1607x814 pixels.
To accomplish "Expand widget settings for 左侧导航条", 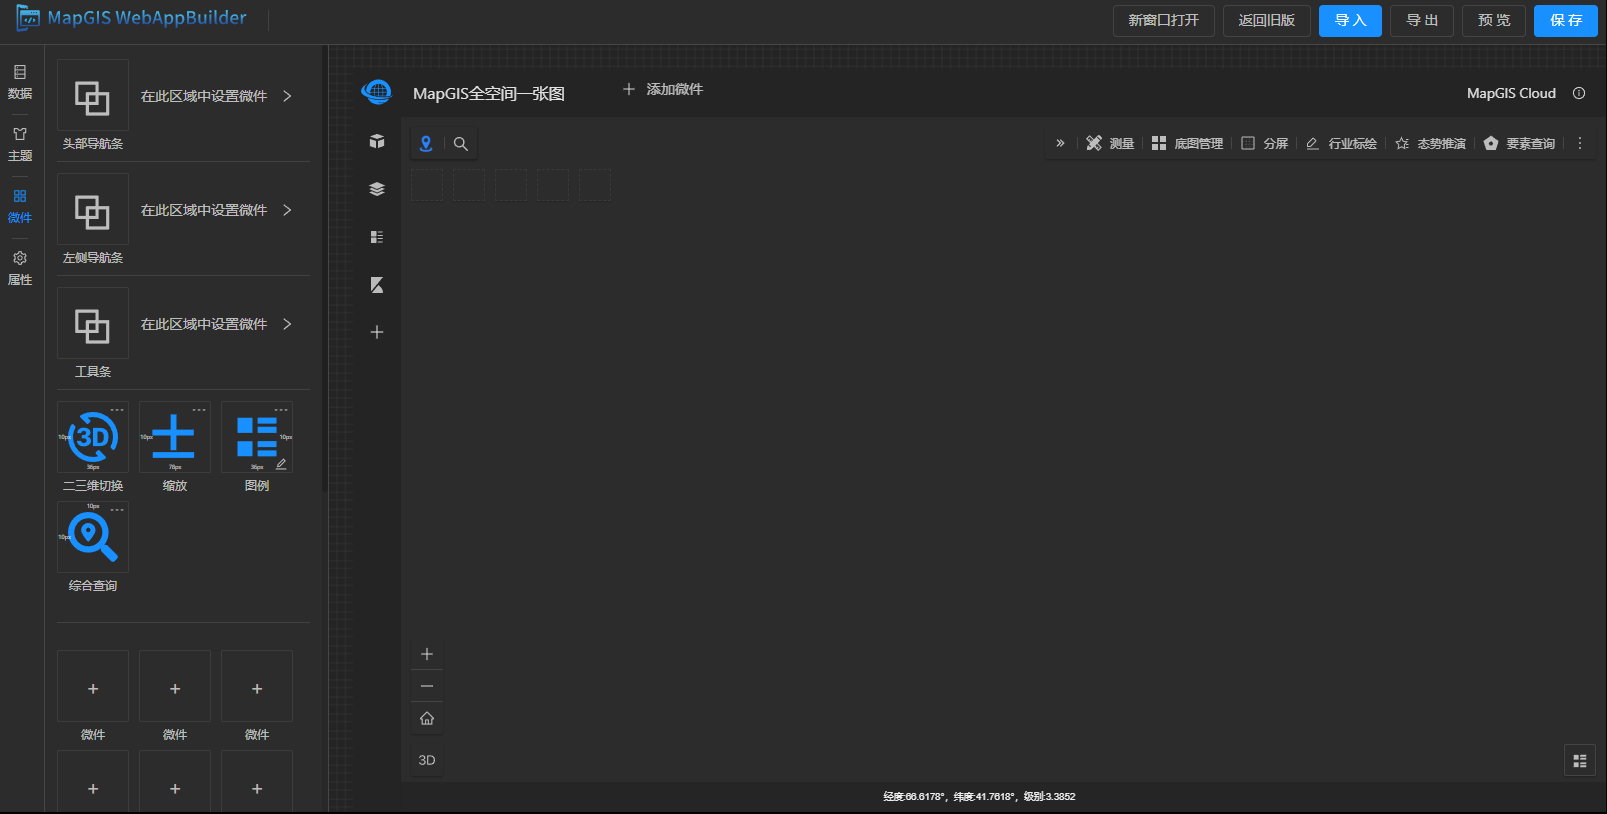I will click(287, 210).
